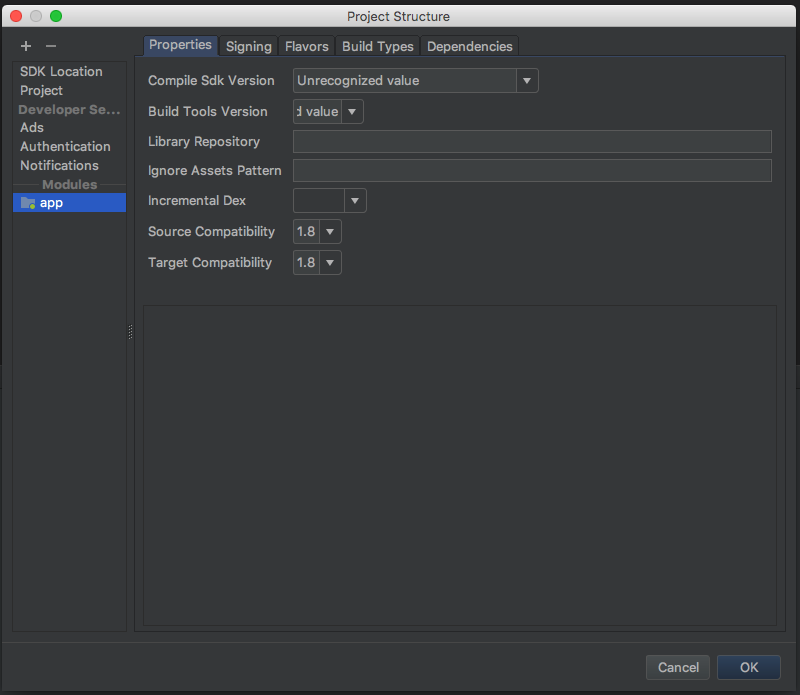The height and width of the screenshot is (695, 800).
Task: Click the sidebar splitter handle
Action: [131, 332]
